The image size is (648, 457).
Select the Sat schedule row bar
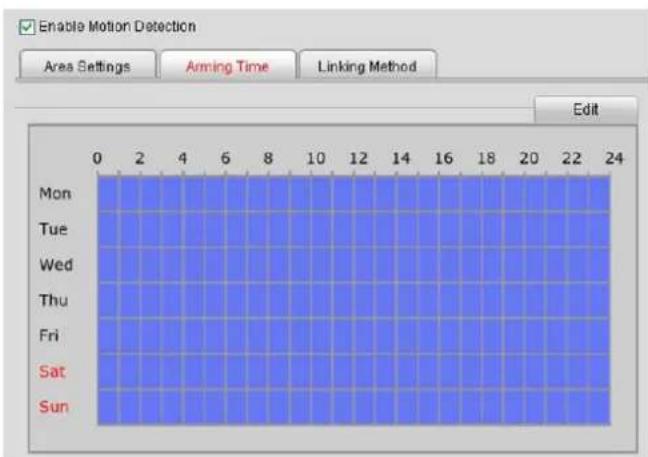pyautogui.click(x=354, y=371)
